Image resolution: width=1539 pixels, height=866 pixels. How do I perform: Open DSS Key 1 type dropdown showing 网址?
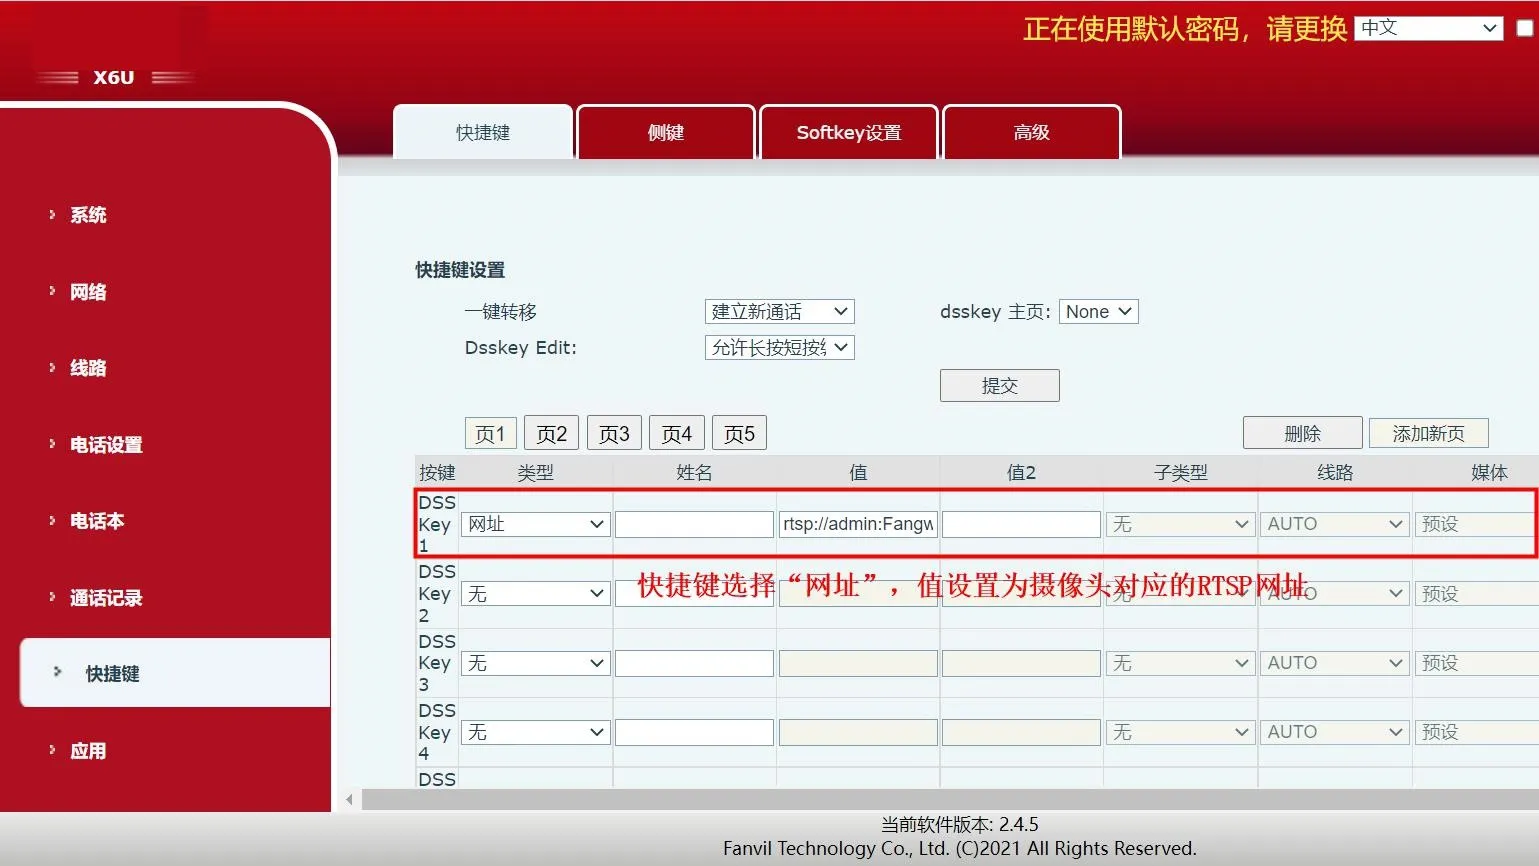click(x=535, y=523)
